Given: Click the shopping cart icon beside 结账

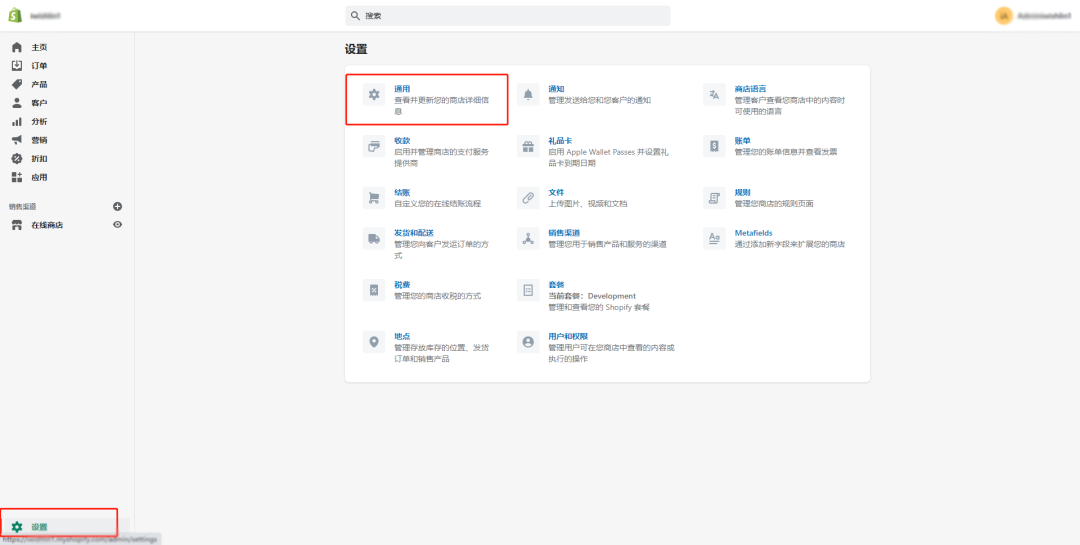Looking at the screenshot, I should point(374,198).
